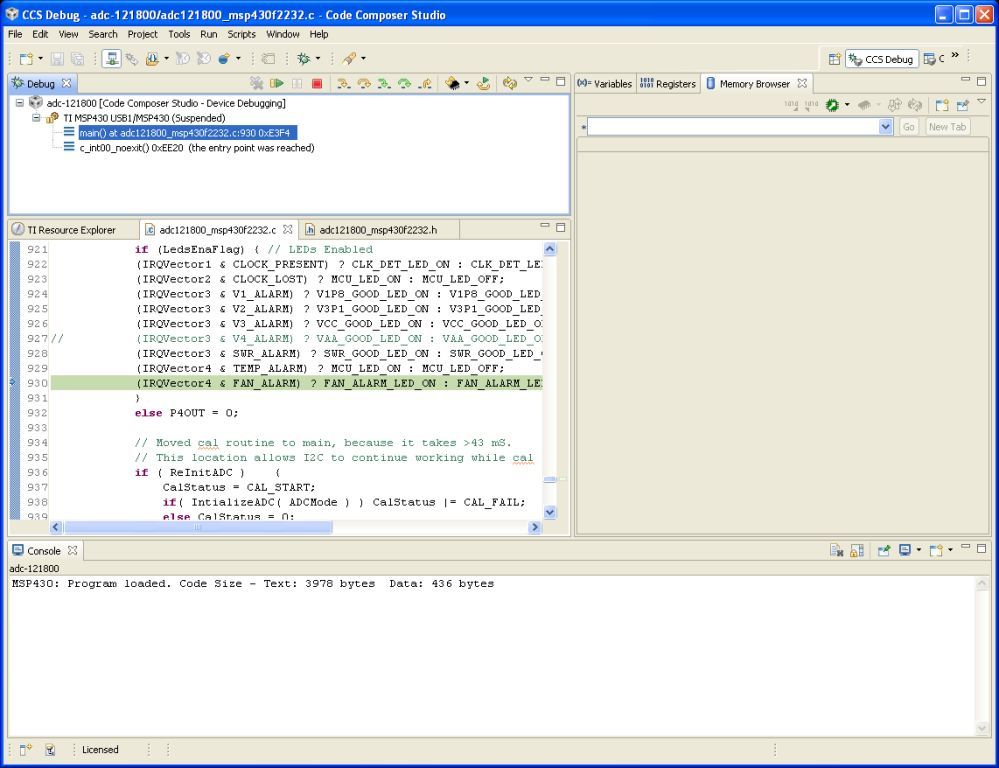Collapse the adc-121800 debug tree node

(x=20, y=103)
